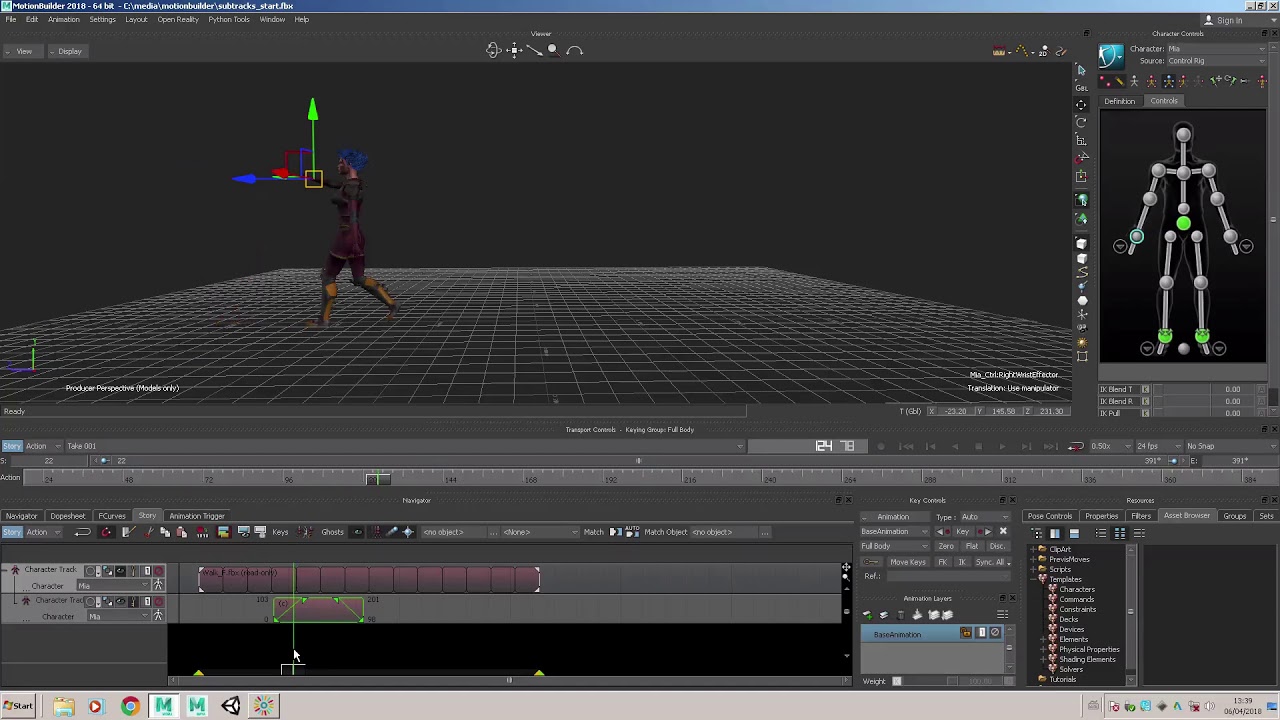Select the arrow selection tool
The width and height of the screenshot is (1280, 720).
[1081, 70]
